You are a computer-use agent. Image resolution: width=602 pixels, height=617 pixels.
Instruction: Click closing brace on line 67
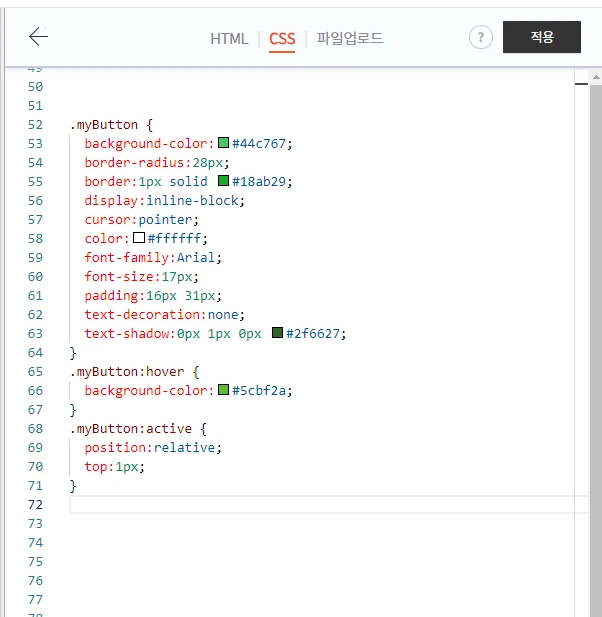[x=73, y=410]
